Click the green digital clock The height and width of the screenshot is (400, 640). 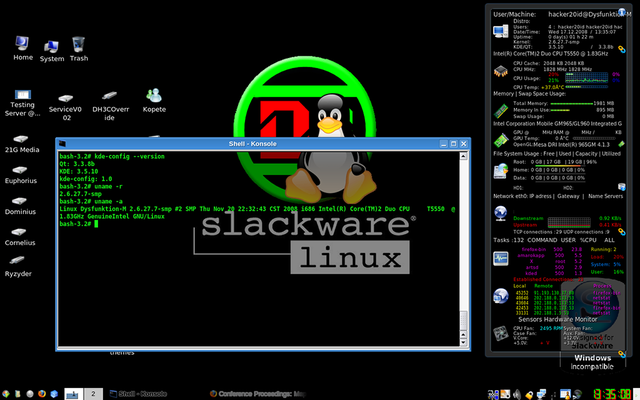pyautogui.click(x=612, y=394)
